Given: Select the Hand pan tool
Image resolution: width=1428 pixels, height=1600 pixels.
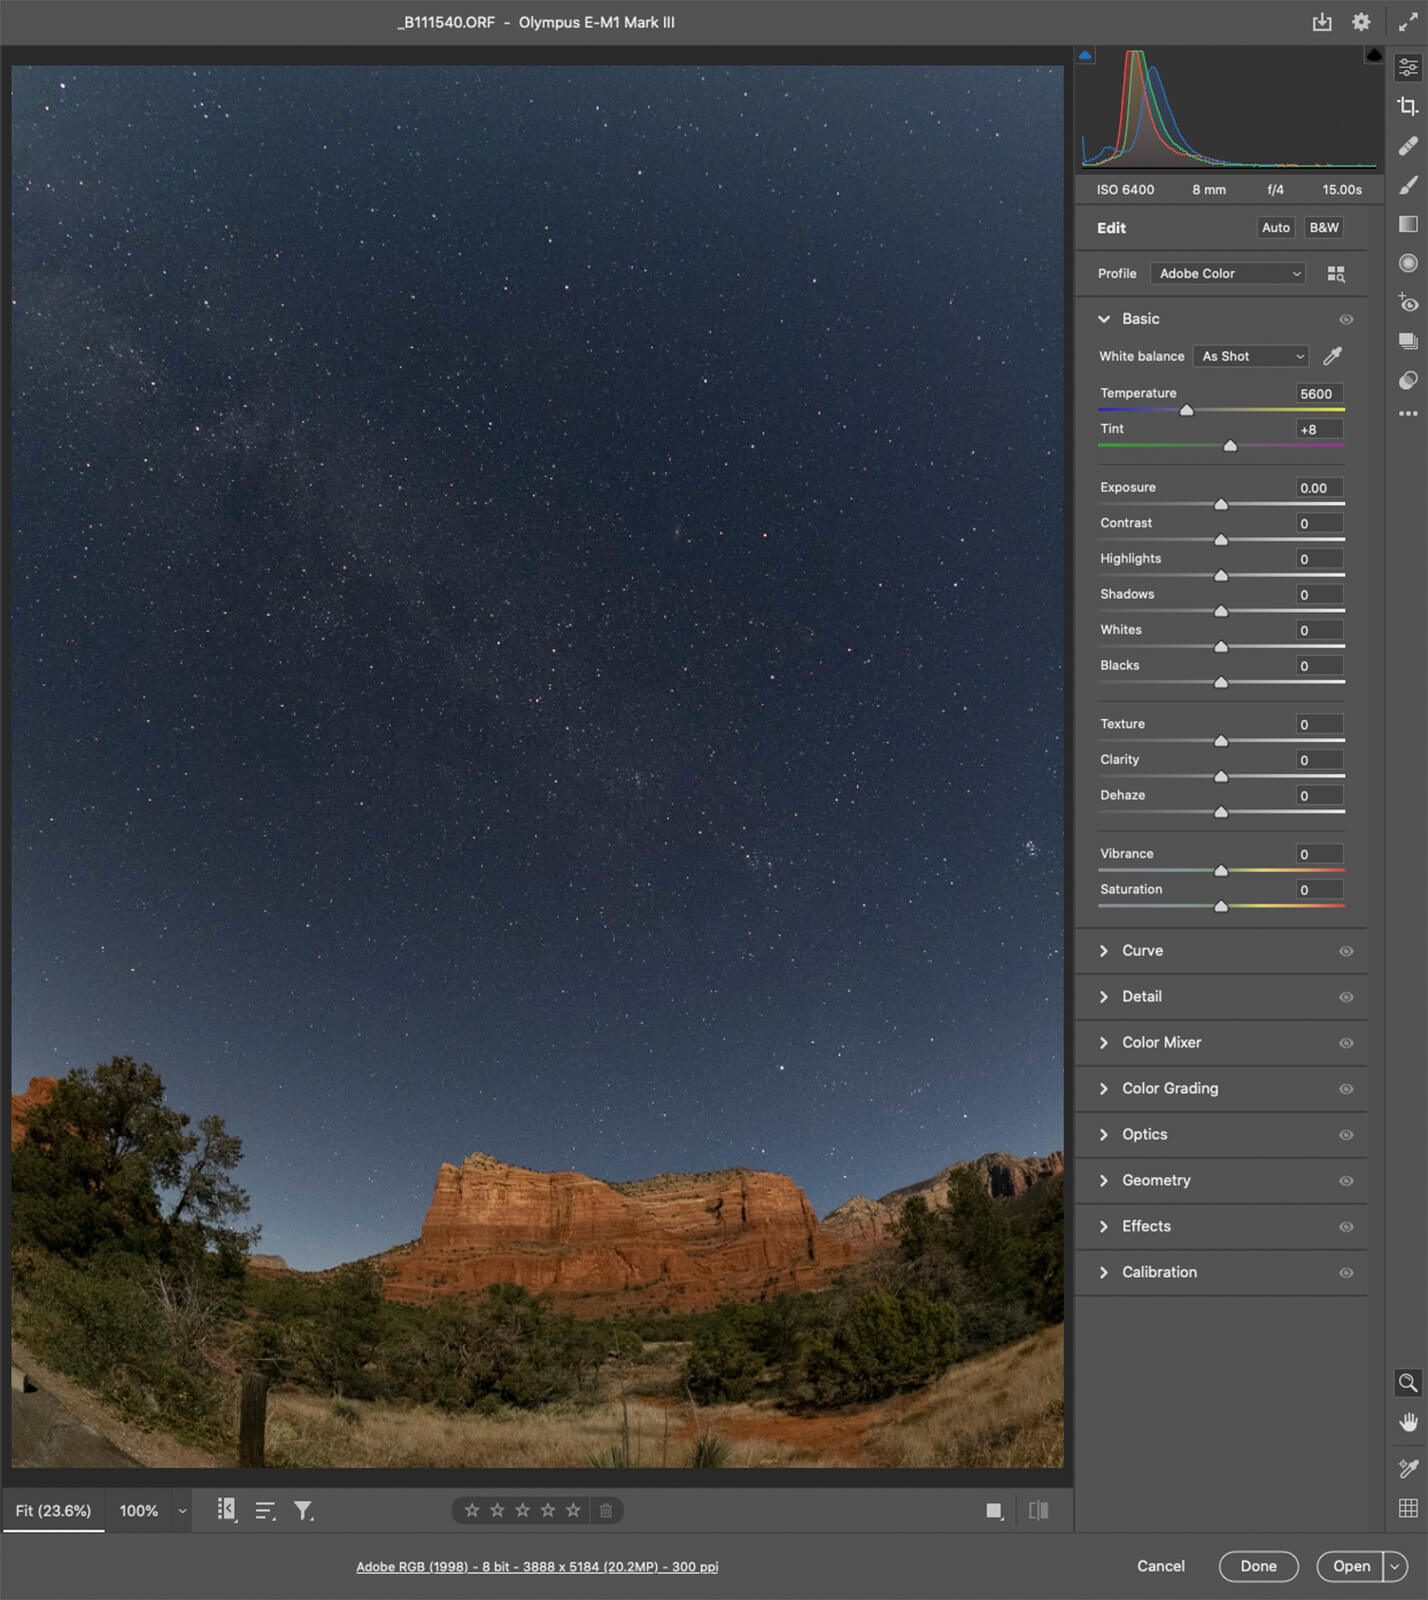Looking at the screenshot, I should (x=1408, y=1423).
